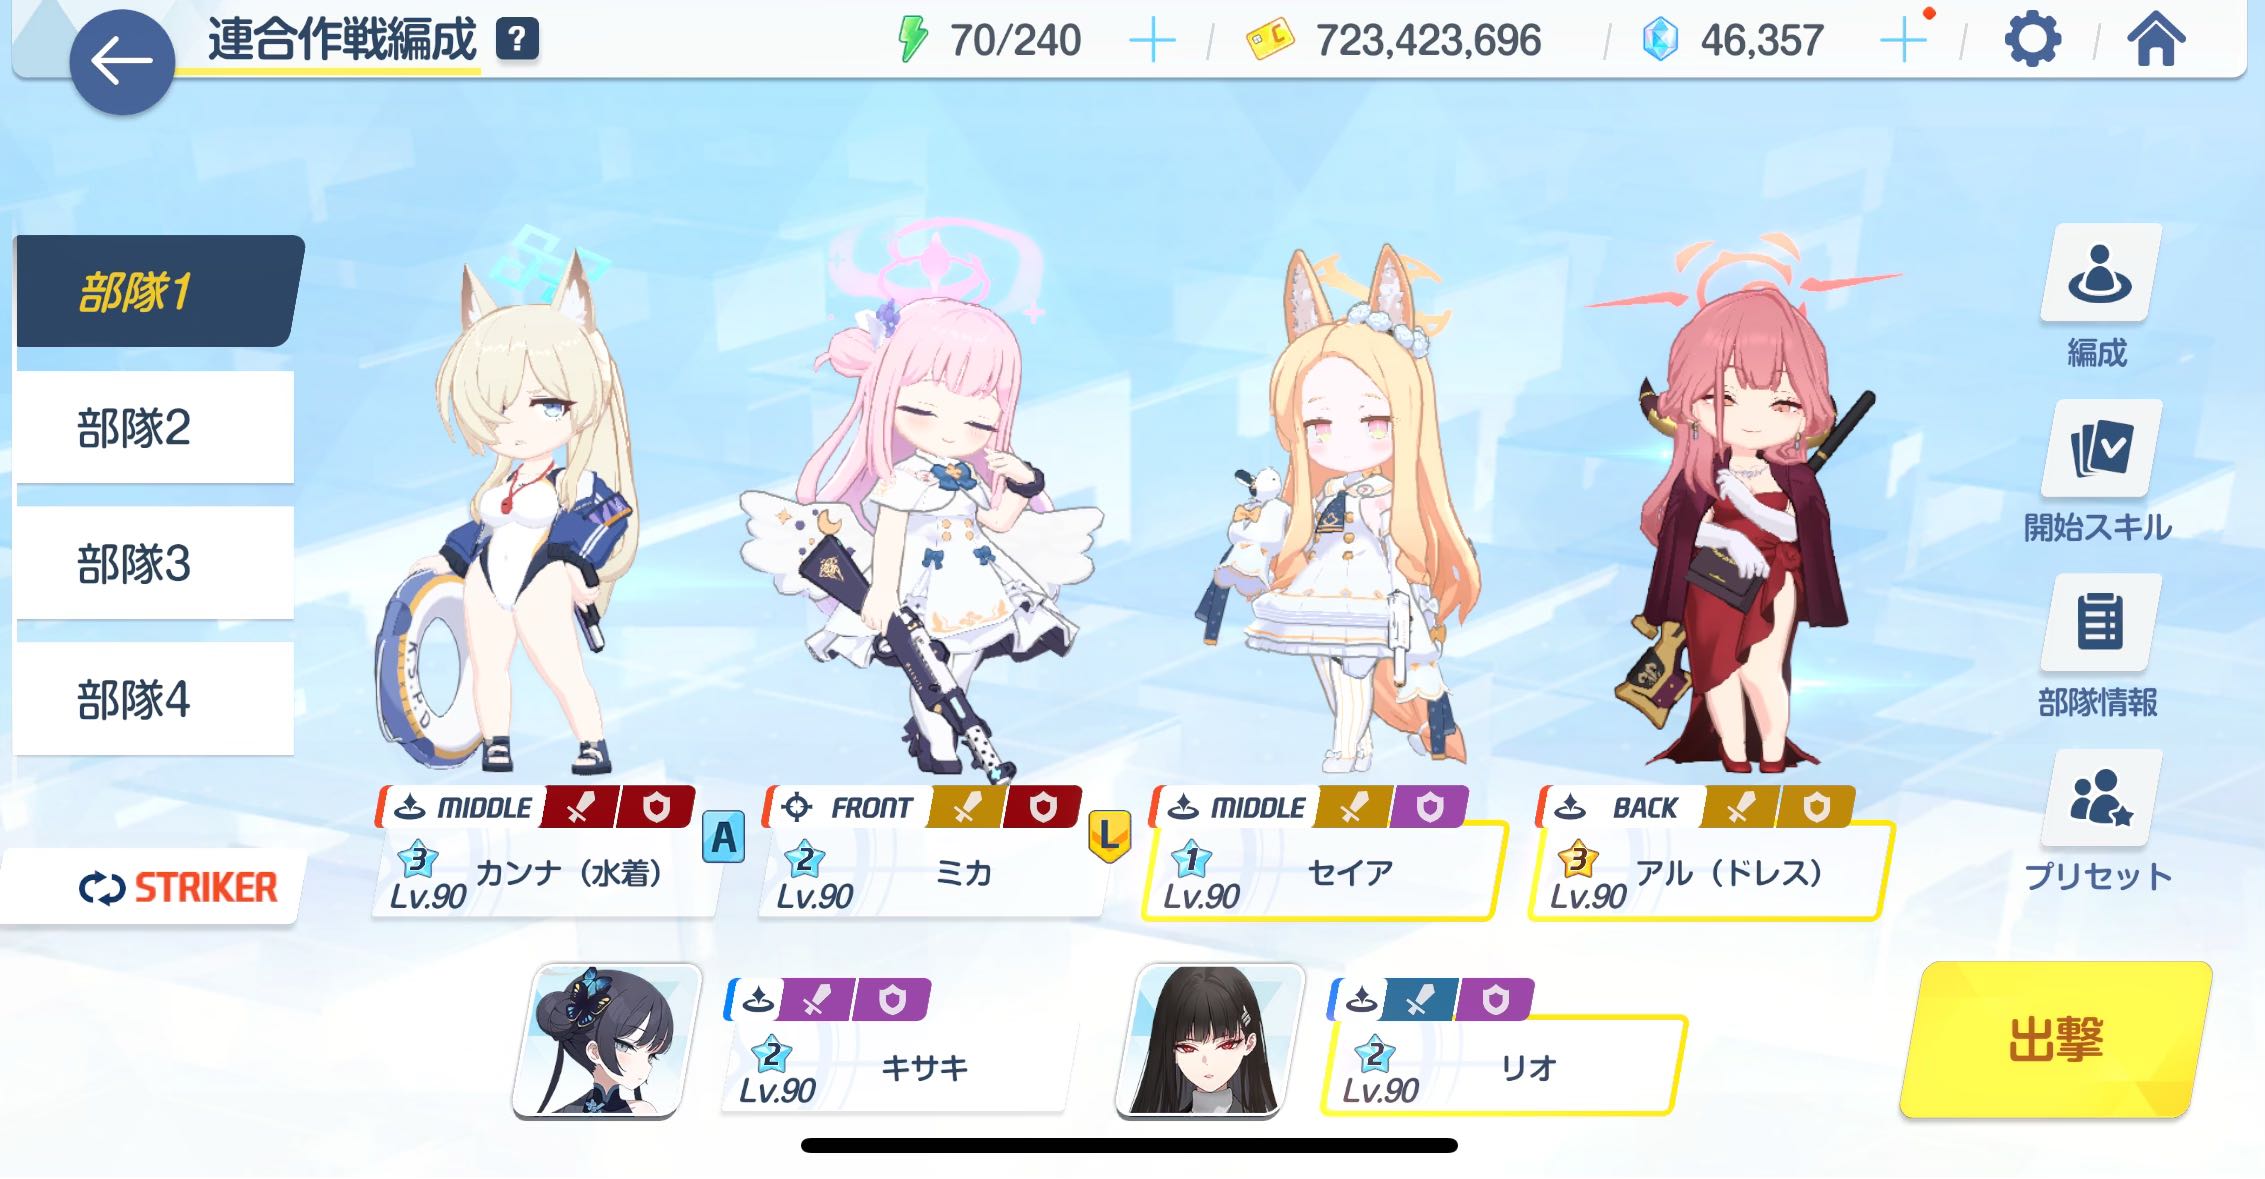Go to home via house icon
The height and width of the screenshot is (1179, 2265).
tap(2155, 40)
